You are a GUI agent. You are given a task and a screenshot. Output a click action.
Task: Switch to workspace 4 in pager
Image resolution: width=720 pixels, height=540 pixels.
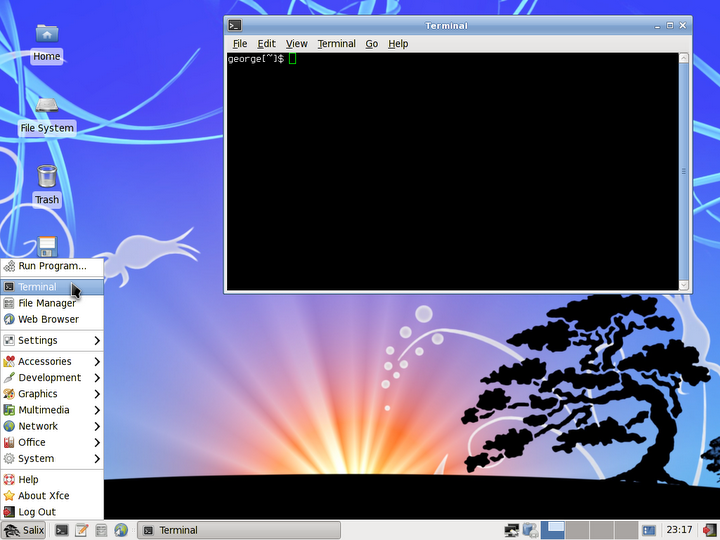[626, 530]
